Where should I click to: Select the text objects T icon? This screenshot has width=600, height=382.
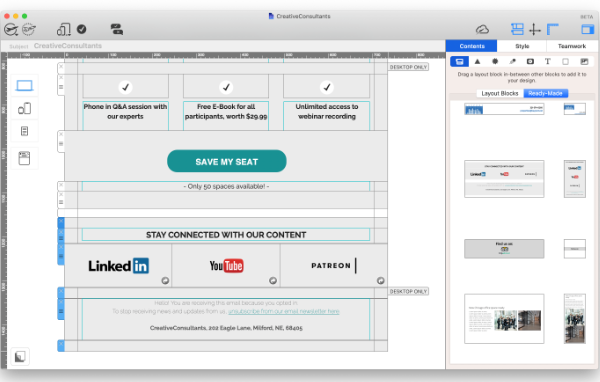point(548,61)
